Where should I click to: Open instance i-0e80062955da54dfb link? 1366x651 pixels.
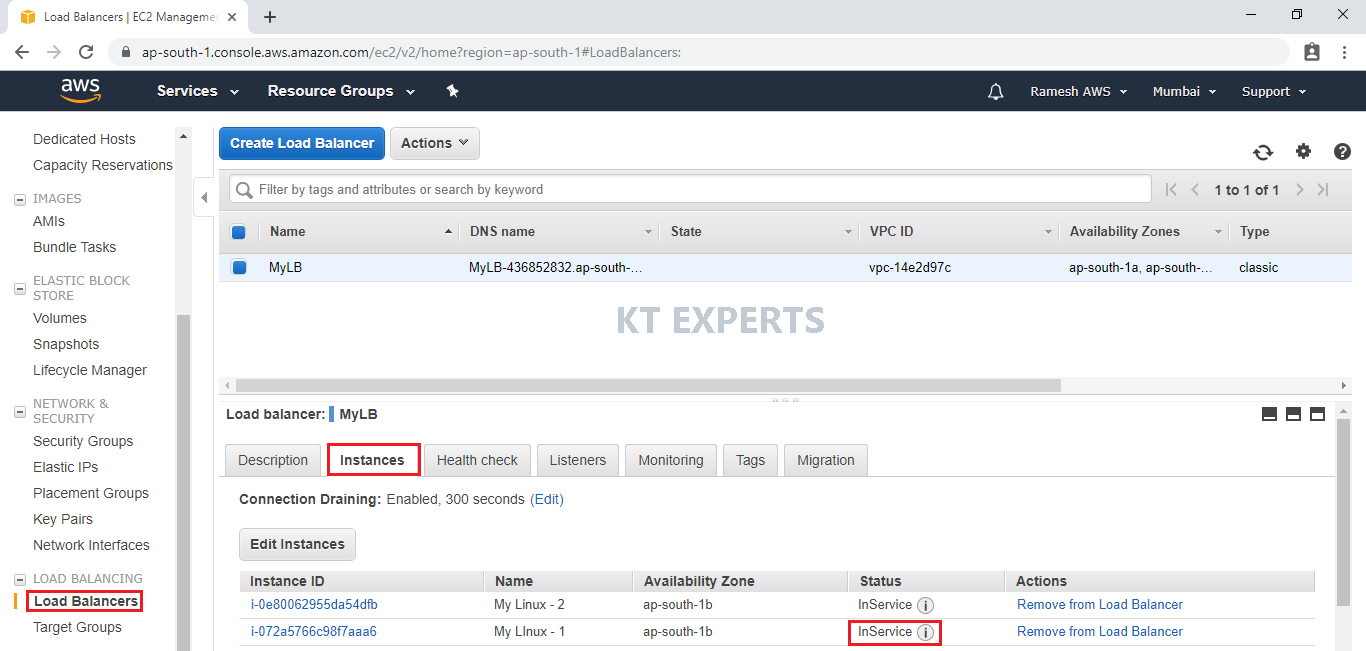pyautogui.click(x=314, y=605)
